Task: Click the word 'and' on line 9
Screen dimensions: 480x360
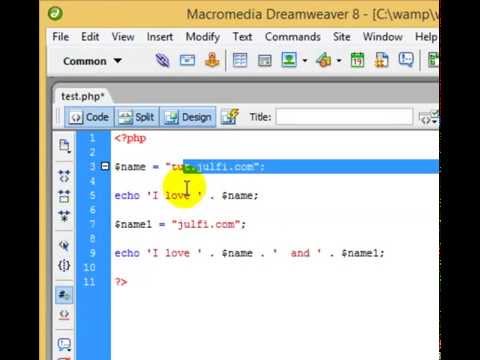Action: pyautogui.click(x=300, y=253)
